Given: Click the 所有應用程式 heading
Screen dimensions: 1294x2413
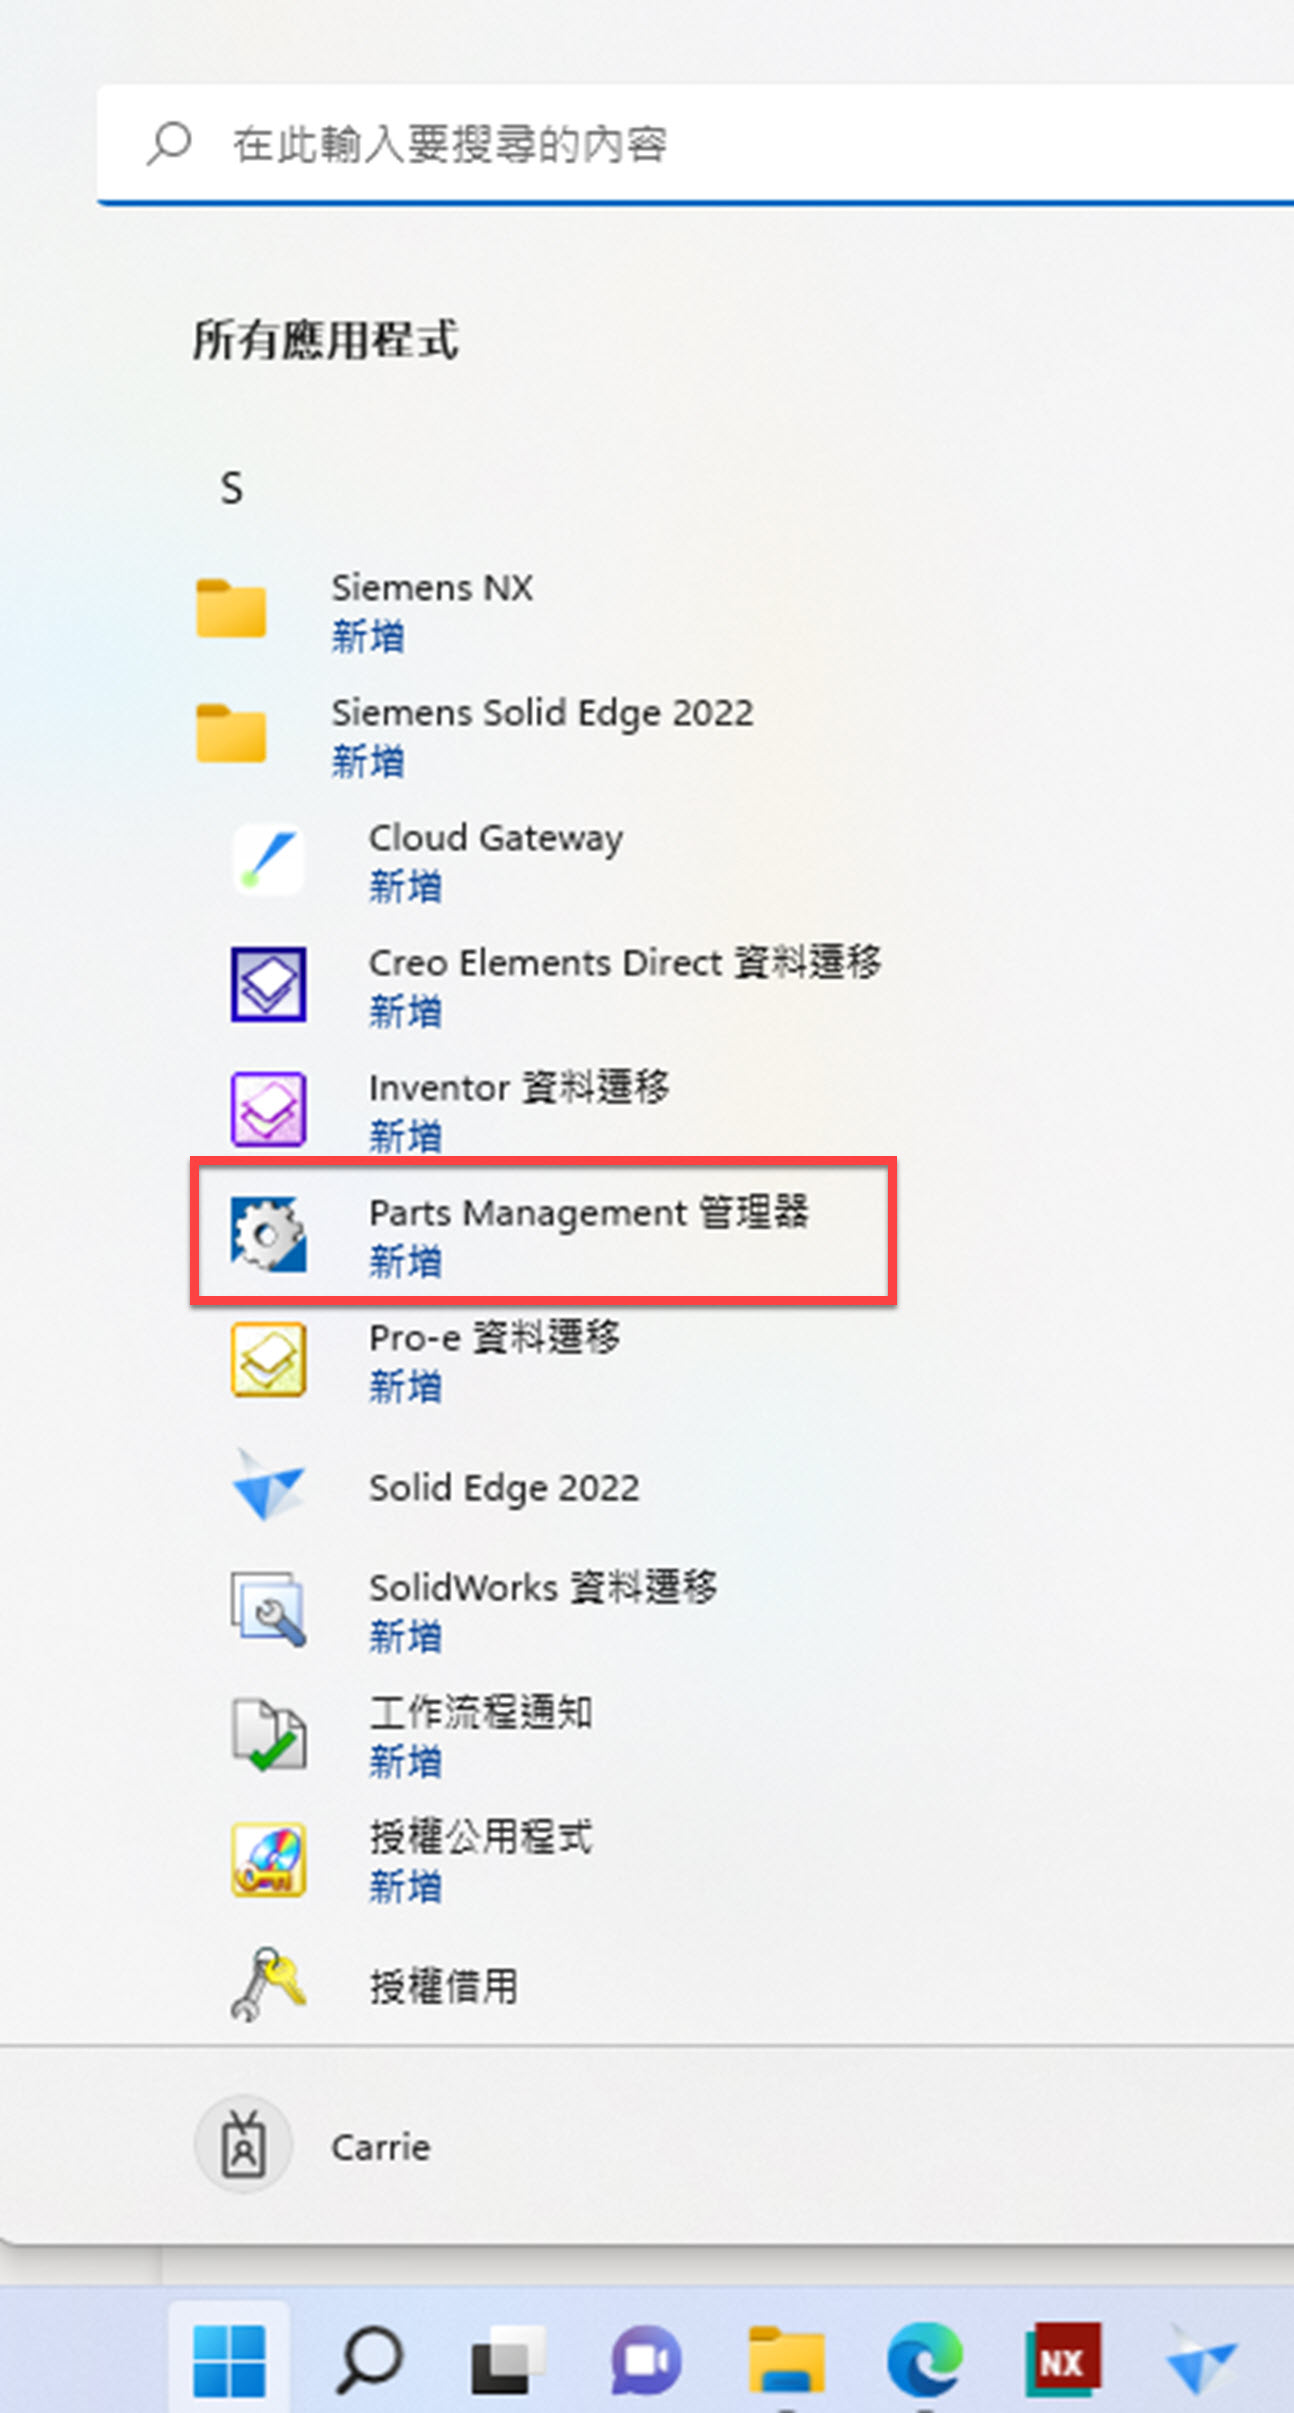Looking at the screenshot, I should click(x=326, y=341).
